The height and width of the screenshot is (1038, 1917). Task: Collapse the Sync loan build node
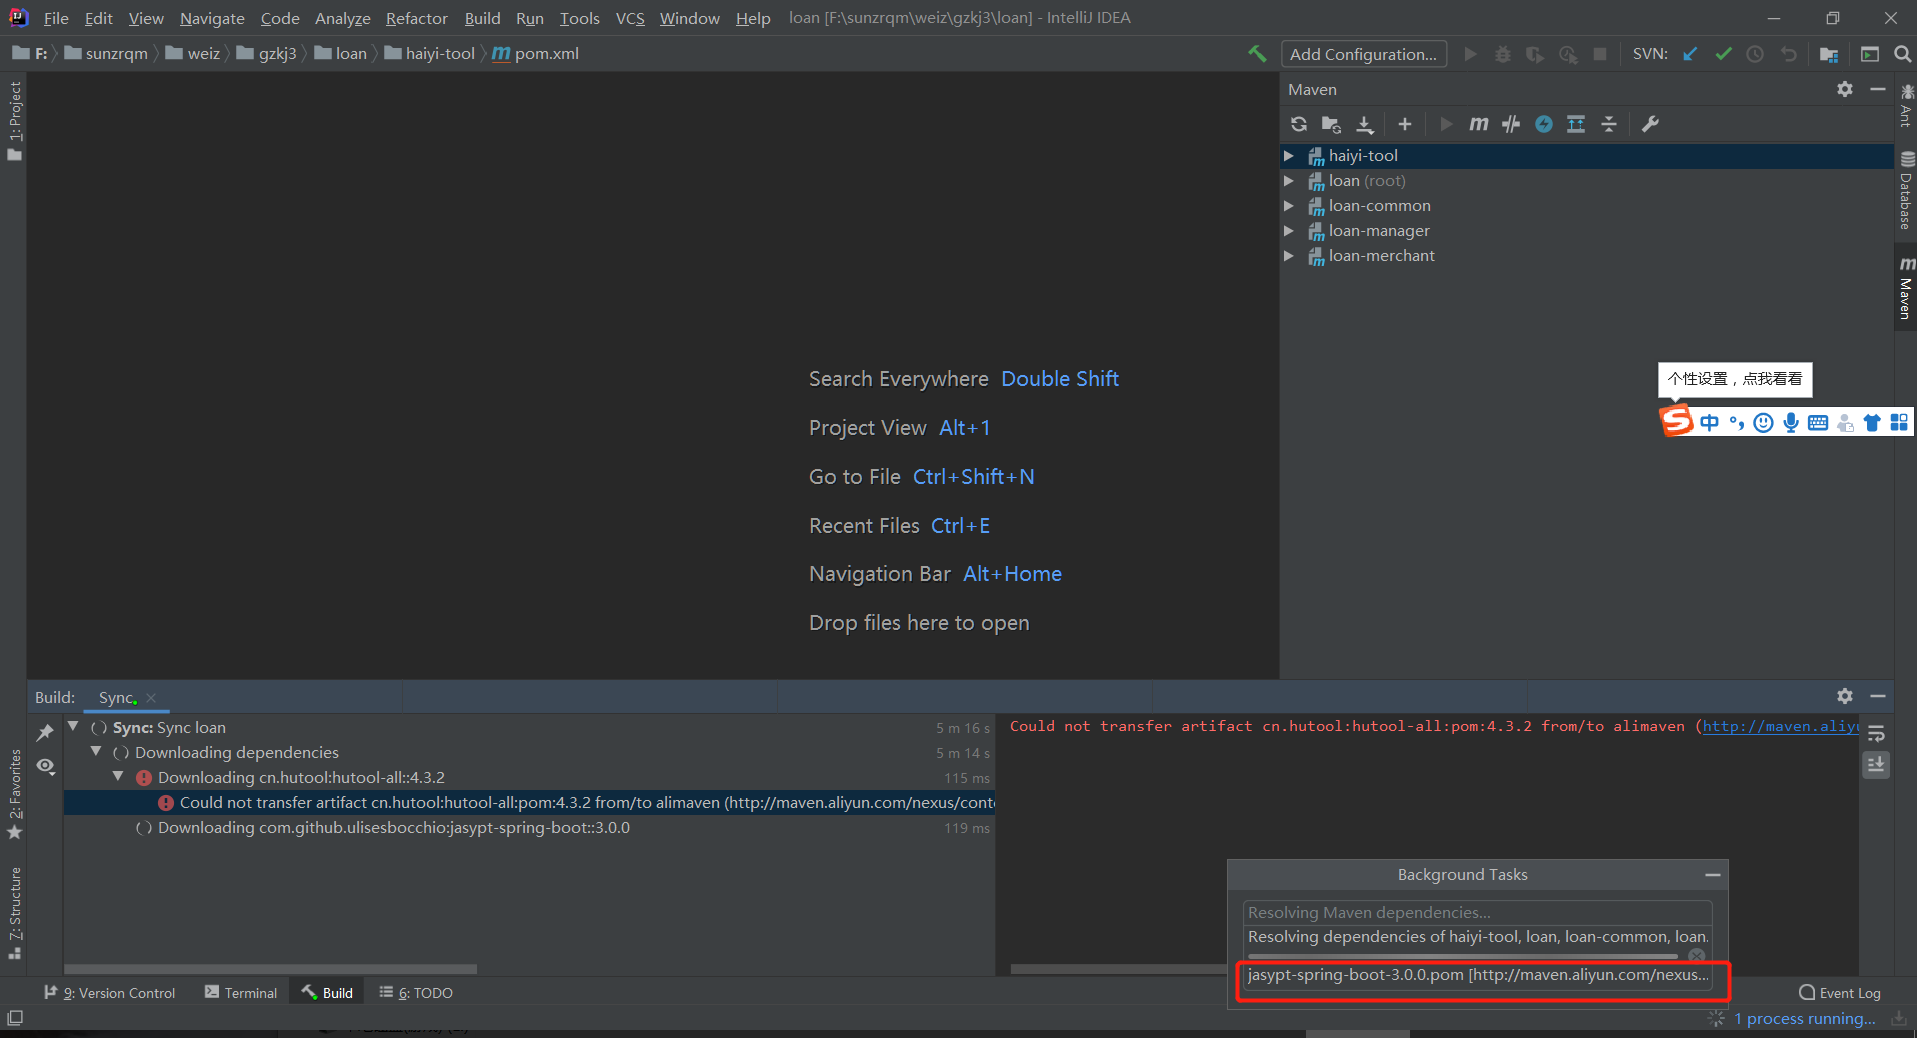(x=73, y=726)
